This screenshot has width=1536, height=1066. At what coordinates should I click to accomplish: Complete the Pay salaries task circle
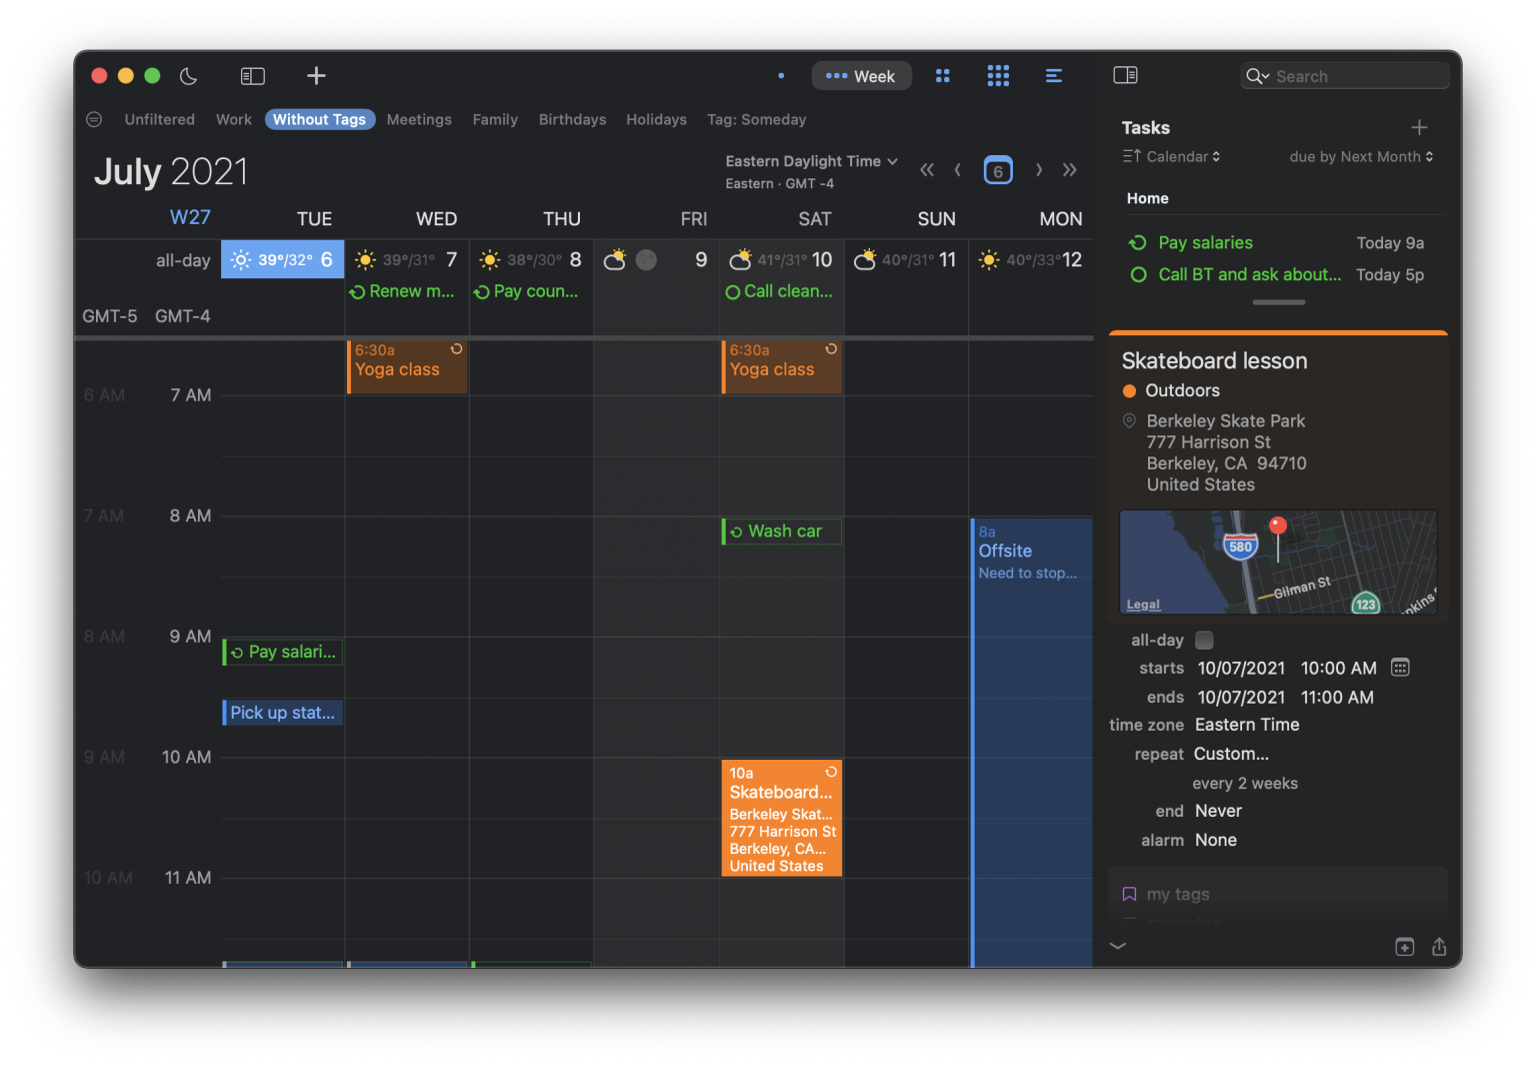1138,243
